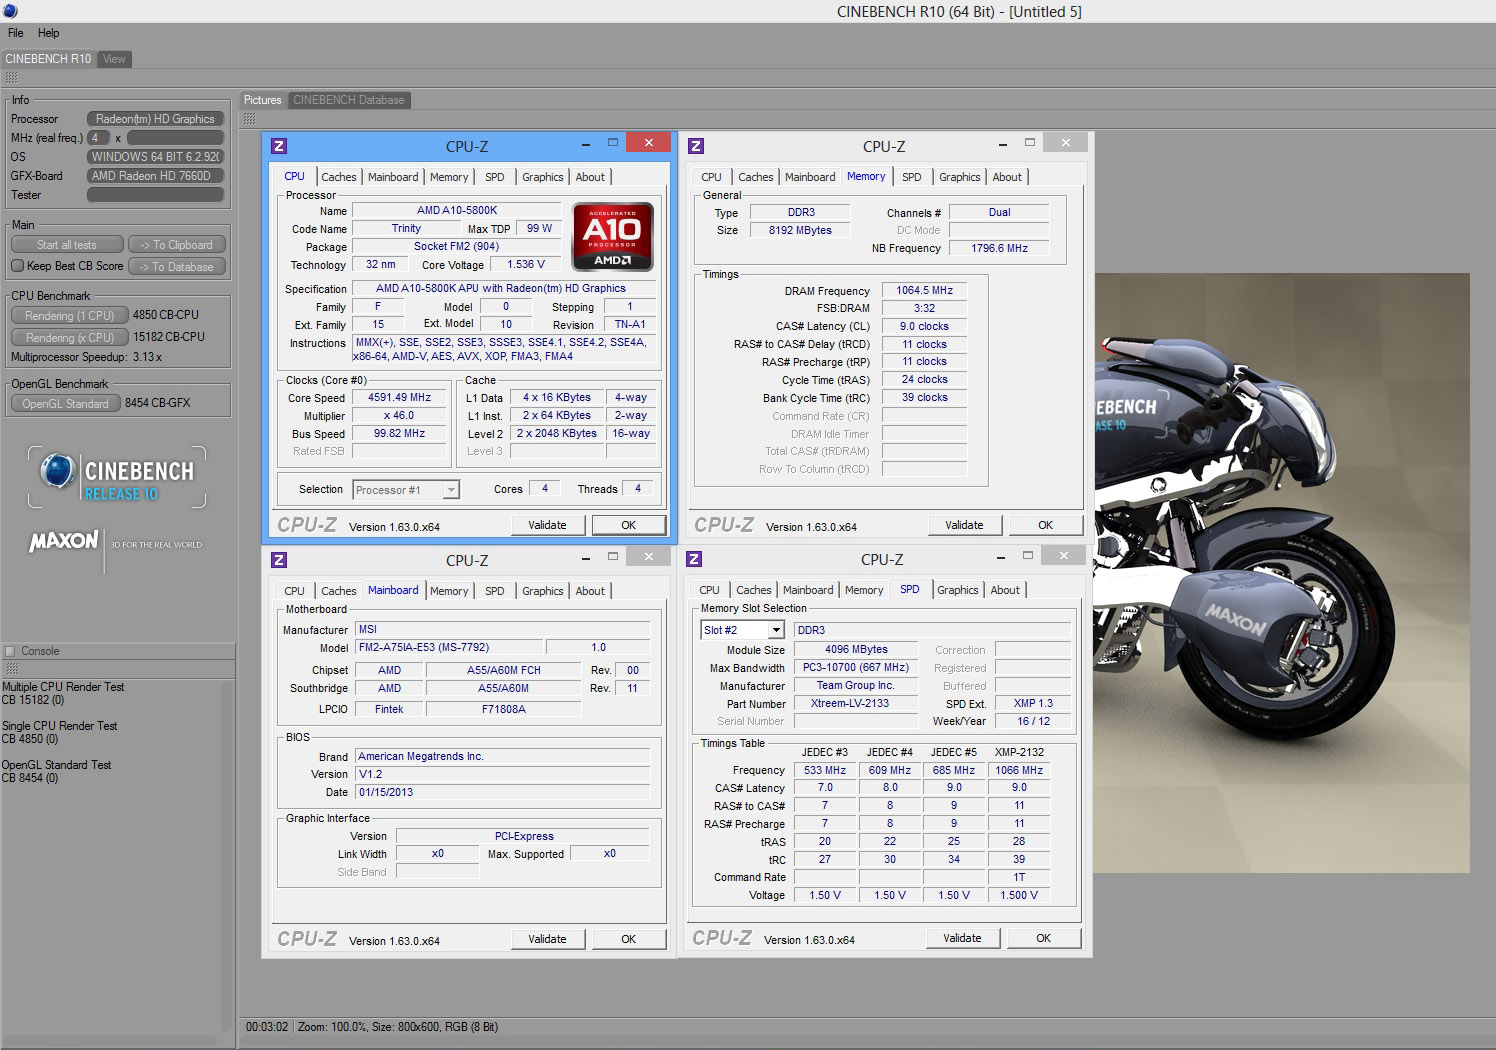Select the View tab next to CINEBENCH R10
This screenshot has height=1050, width=1496.
click(115, 59)
